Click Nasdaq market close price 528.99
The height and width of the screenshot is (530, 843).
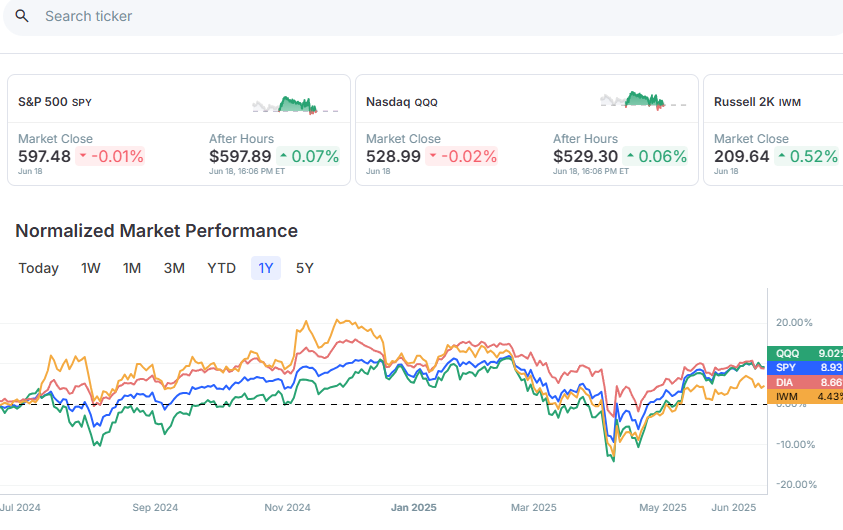[393, 156]
